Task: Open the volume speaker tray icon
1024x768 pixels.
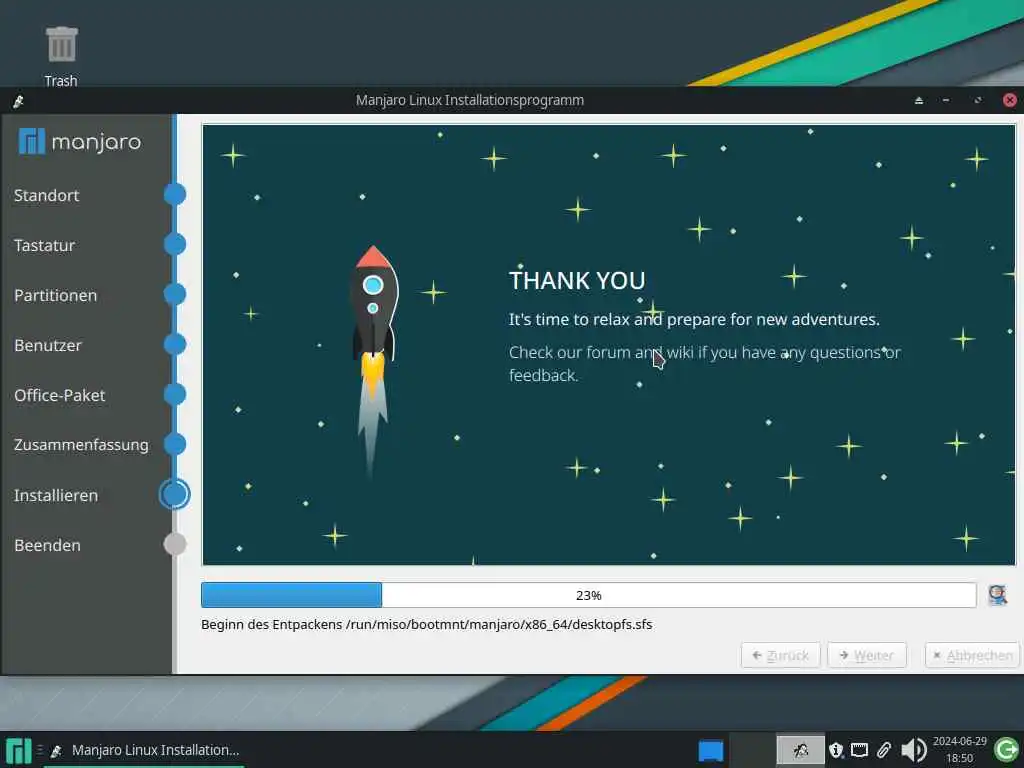Action: (913, 750)
